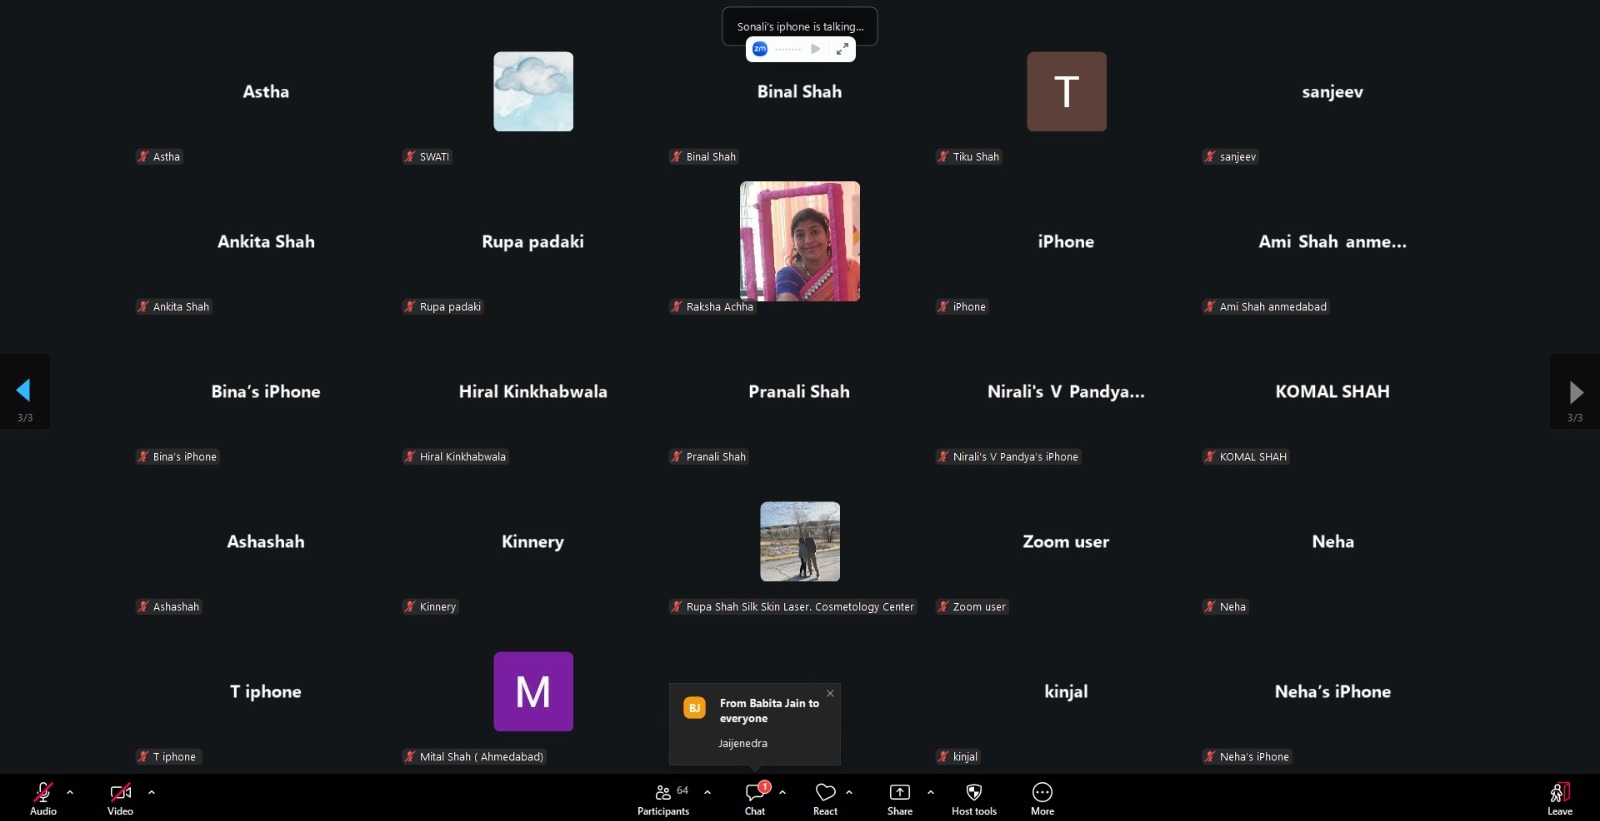Screen dimensions: 1600x821
Task: Open share options chevron beside Share
Action: pos(930,792)
